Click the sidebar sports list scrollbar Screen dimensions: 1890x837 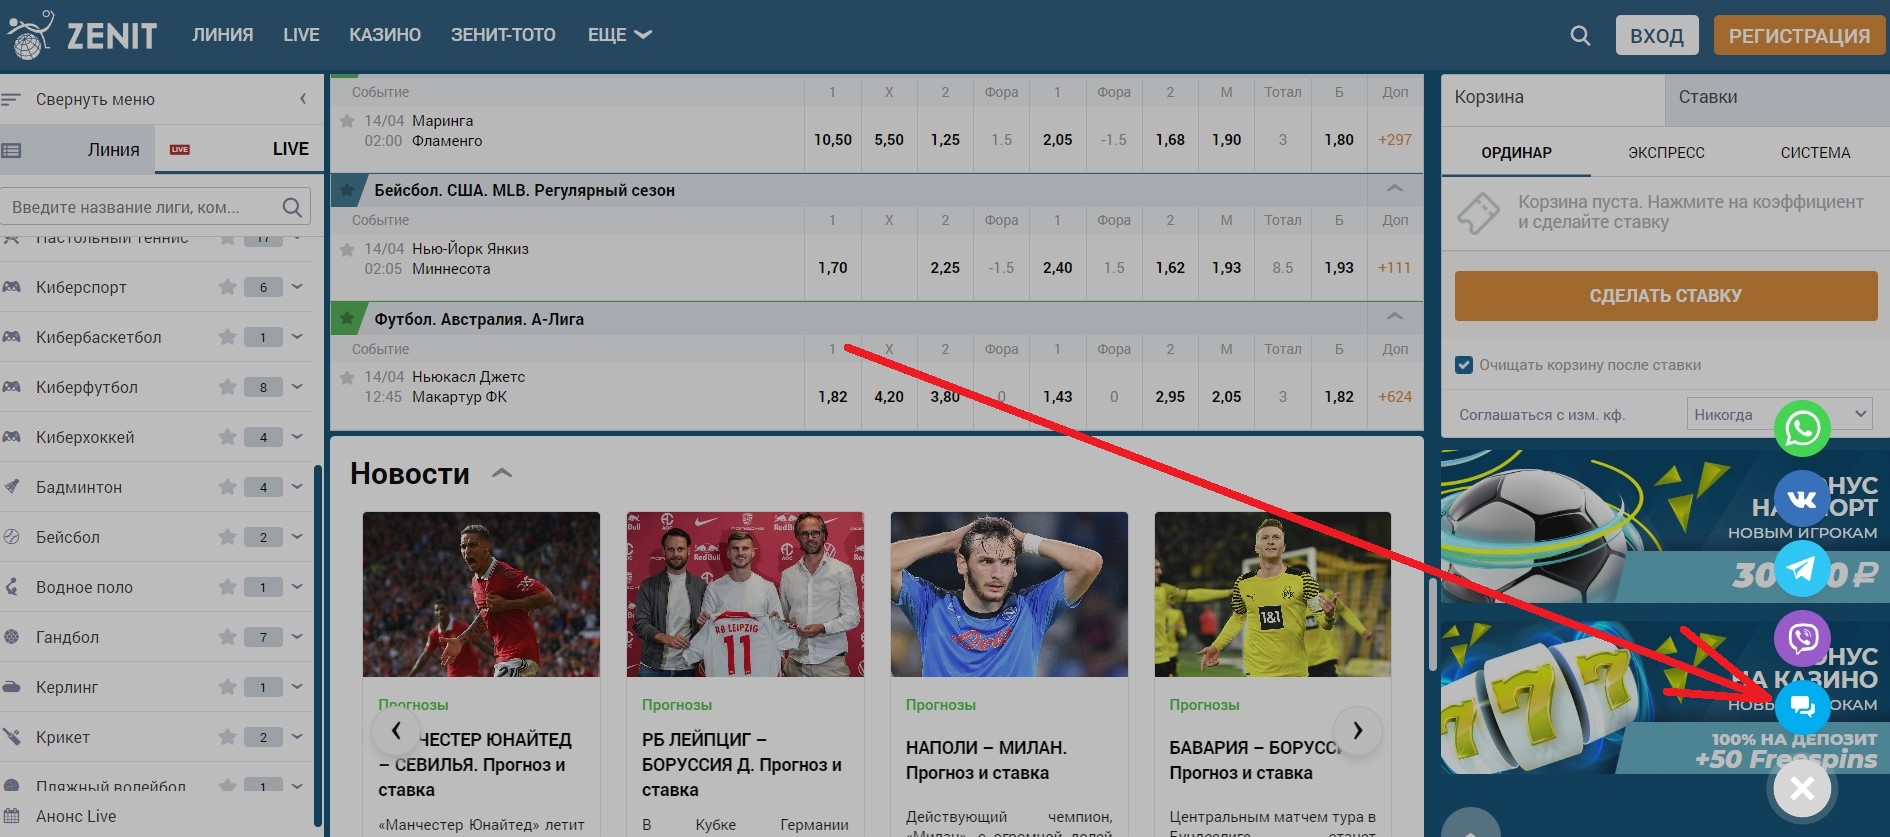tap(318, 645)
